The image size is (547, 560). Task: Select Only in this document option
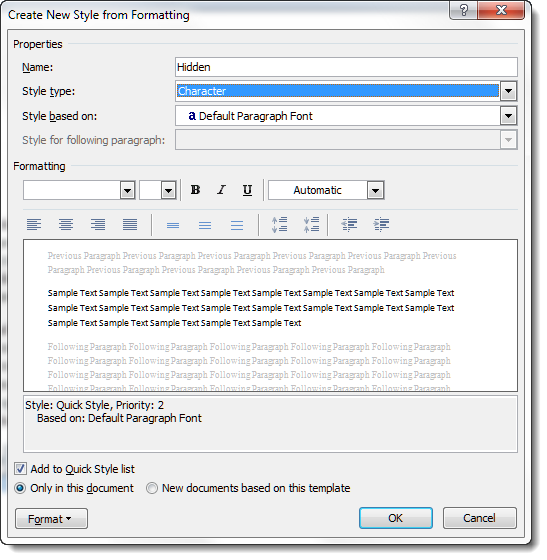[x=20, y=488]
